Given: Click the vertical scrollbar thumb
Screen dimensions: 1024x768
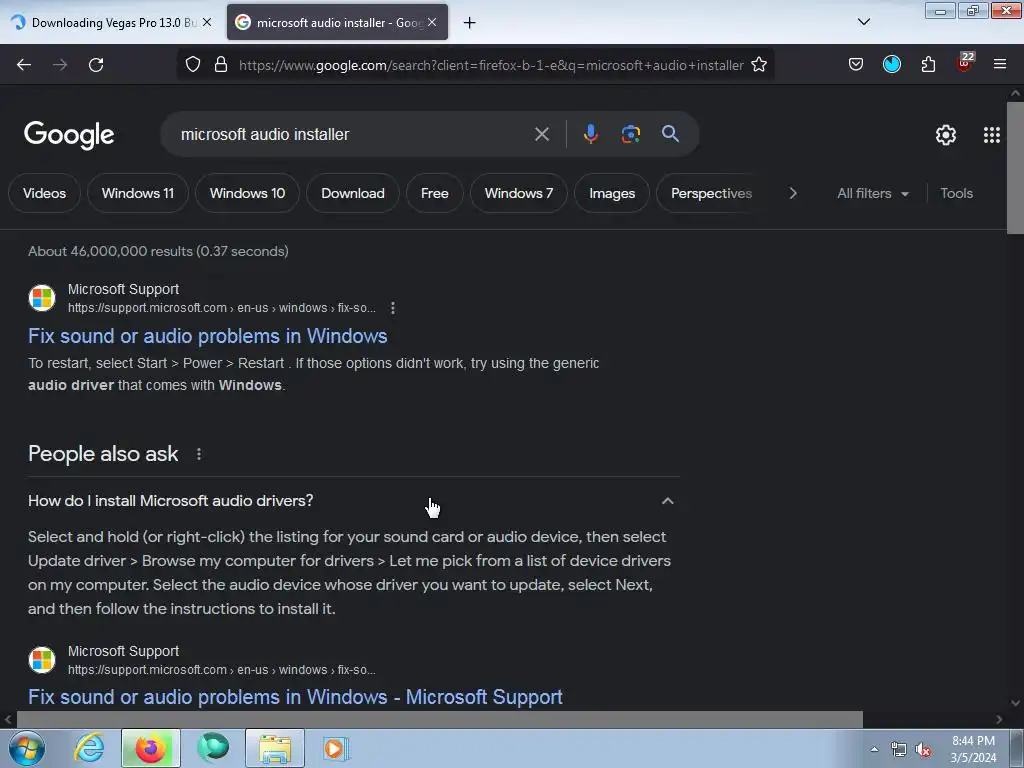Looking at the screenshot, I should click(1016, 167).
